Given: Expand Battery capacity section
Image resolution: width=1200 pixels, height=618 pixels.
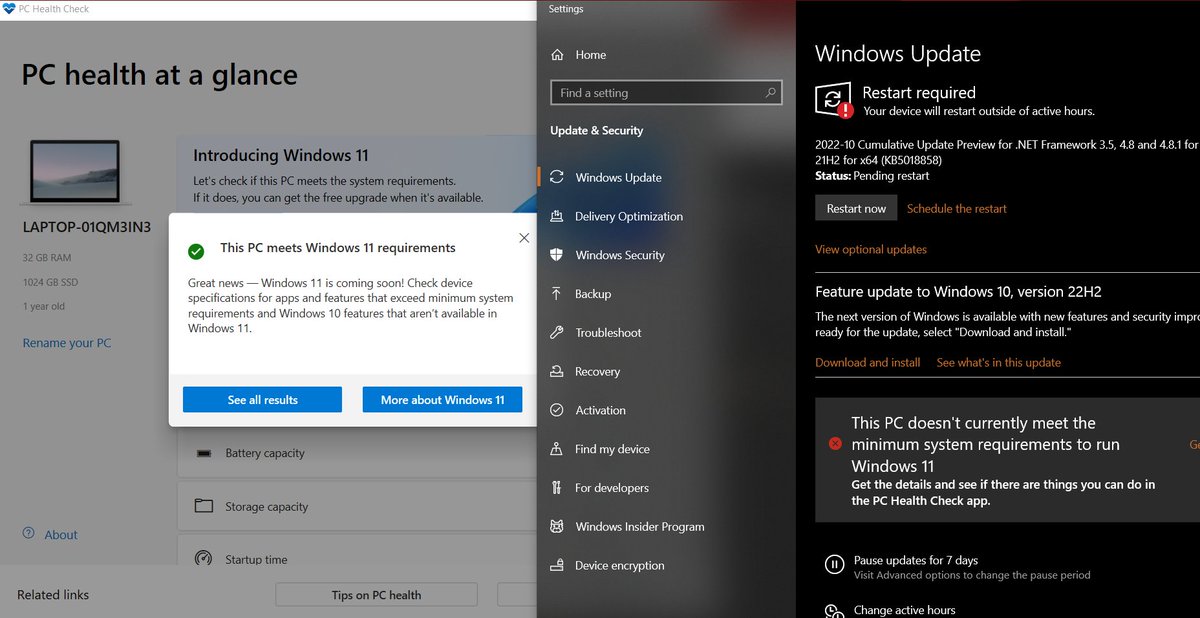Looking at the screenshot, I should [357, 453].
